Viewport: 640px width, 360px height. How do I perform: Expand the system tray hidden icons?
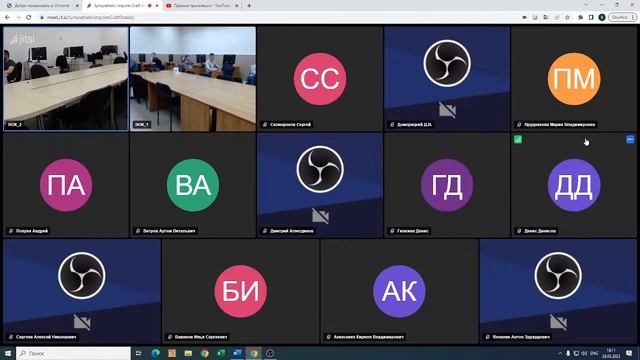560,353
